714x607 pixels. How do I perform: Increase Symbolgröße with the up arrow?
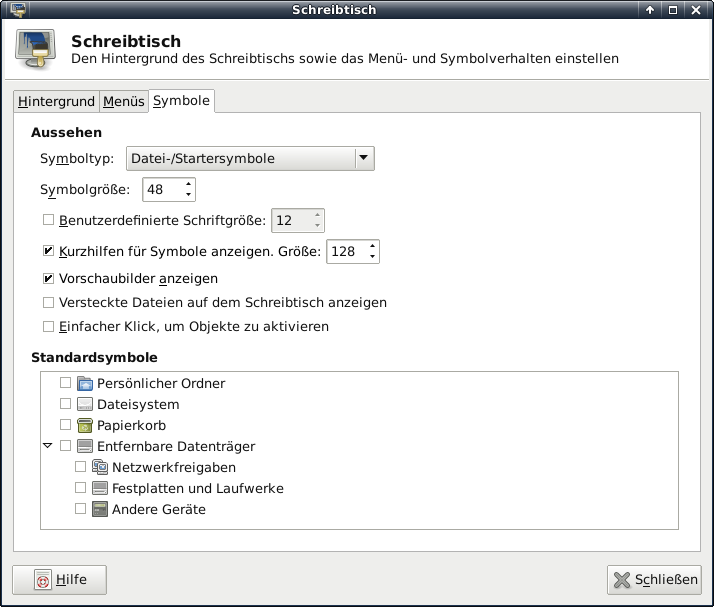(x=188, y=184)
